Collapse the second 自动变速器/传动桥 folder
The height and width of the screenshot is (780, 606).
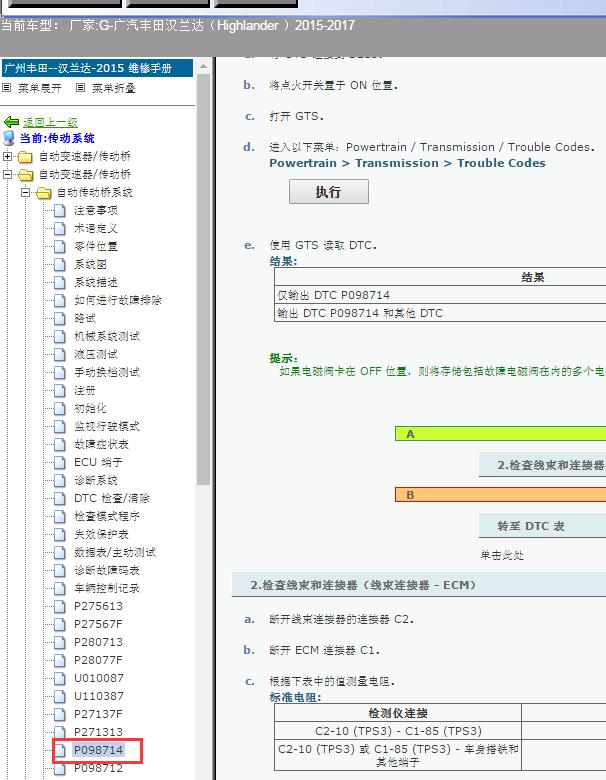(7, 174)
